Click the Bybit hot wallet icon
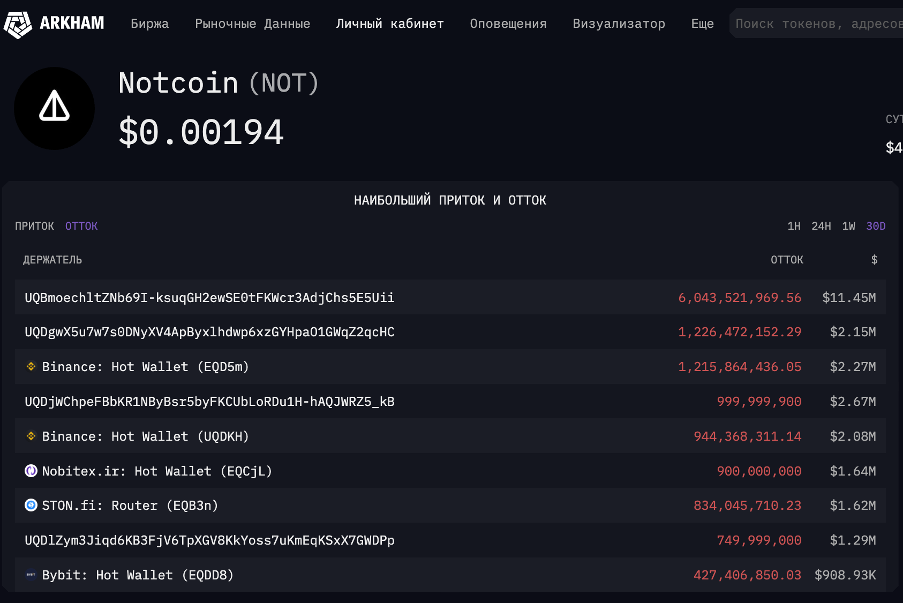Screen dimensions: 904x604 [x=31, y=574]
